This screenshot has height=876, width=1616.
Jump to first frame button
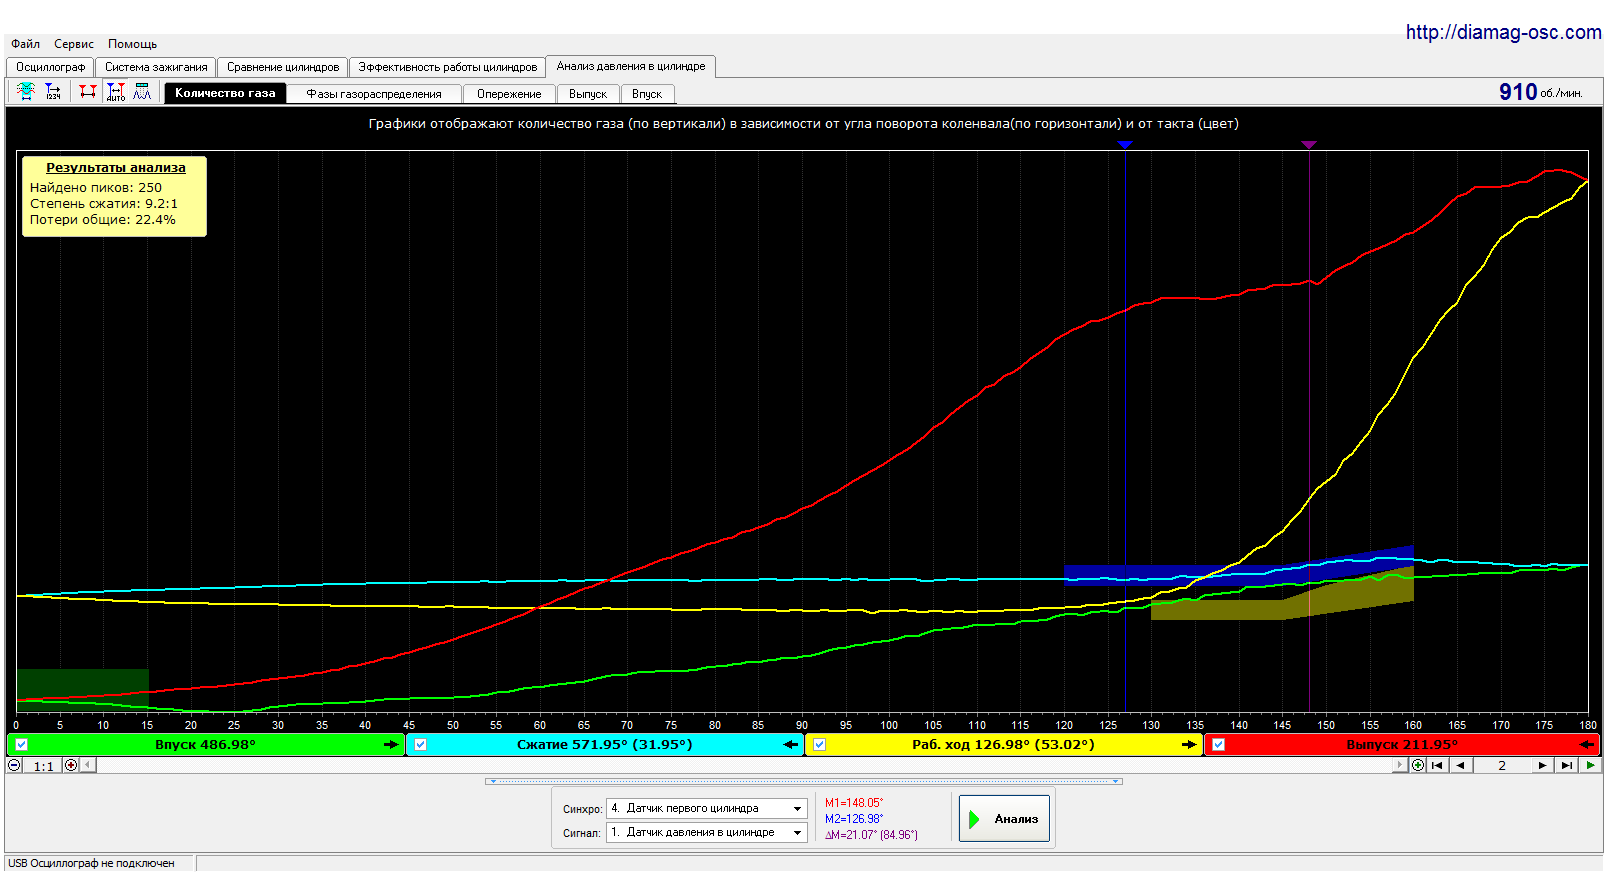click(x=1437, y=765)
